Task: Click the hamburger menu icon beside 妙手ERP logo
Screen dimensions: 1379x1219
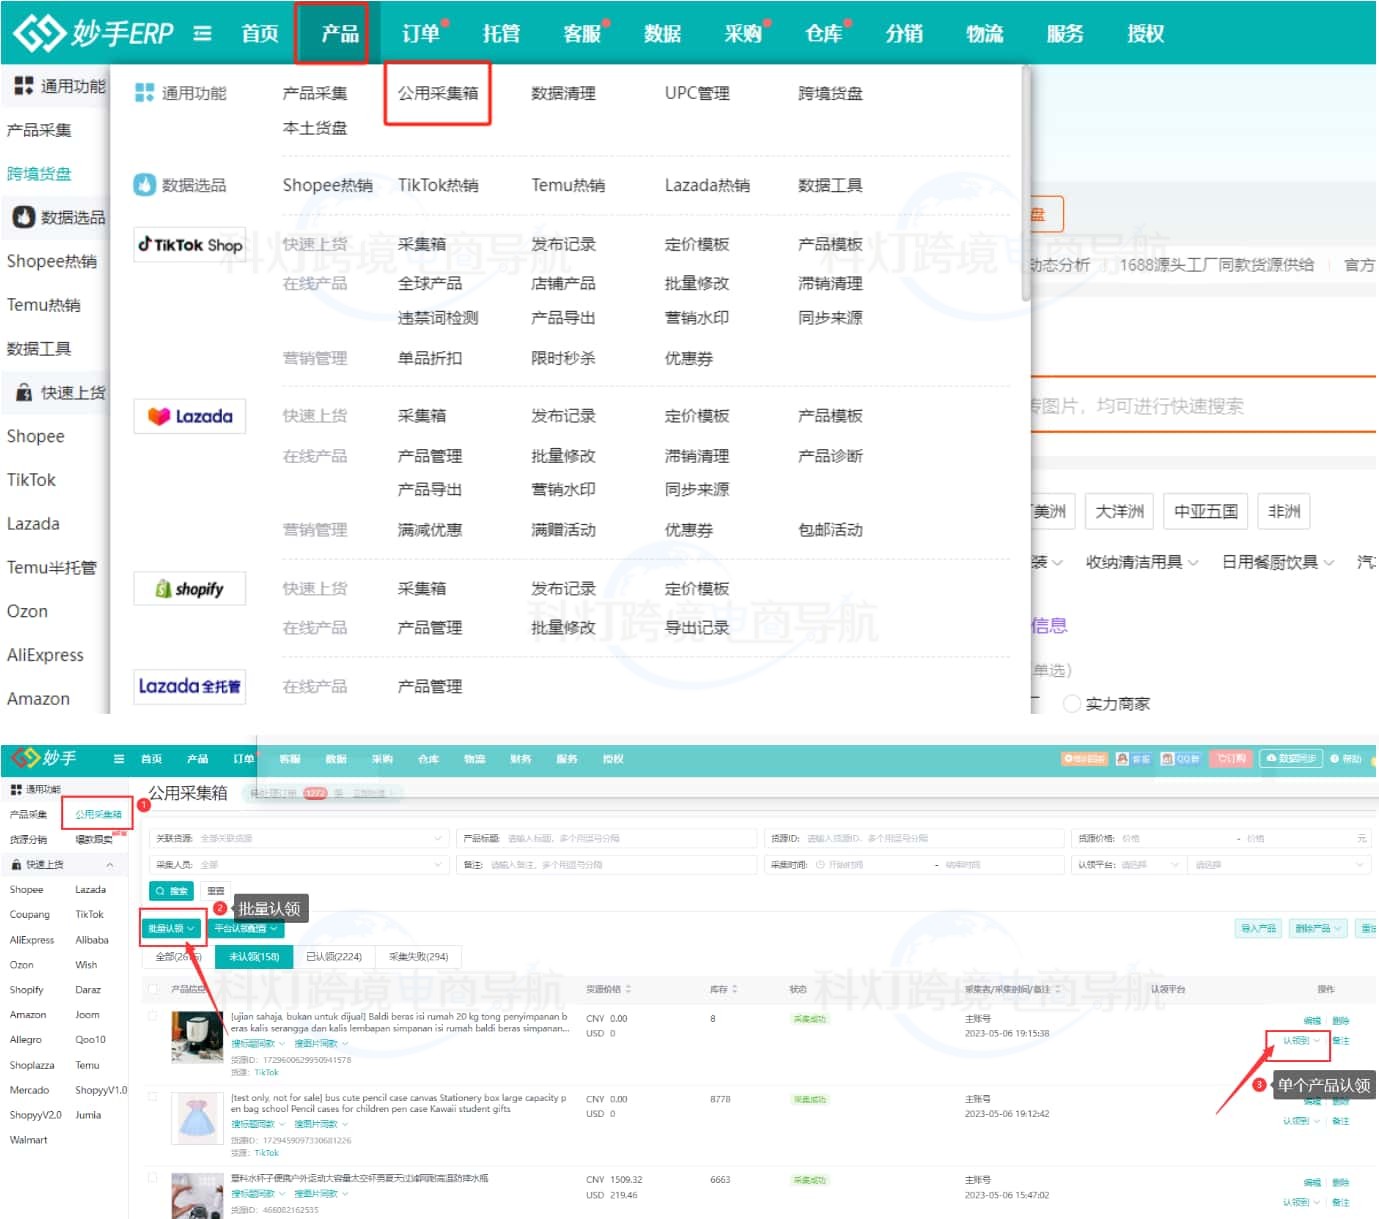Action: [x=202, y=34]
